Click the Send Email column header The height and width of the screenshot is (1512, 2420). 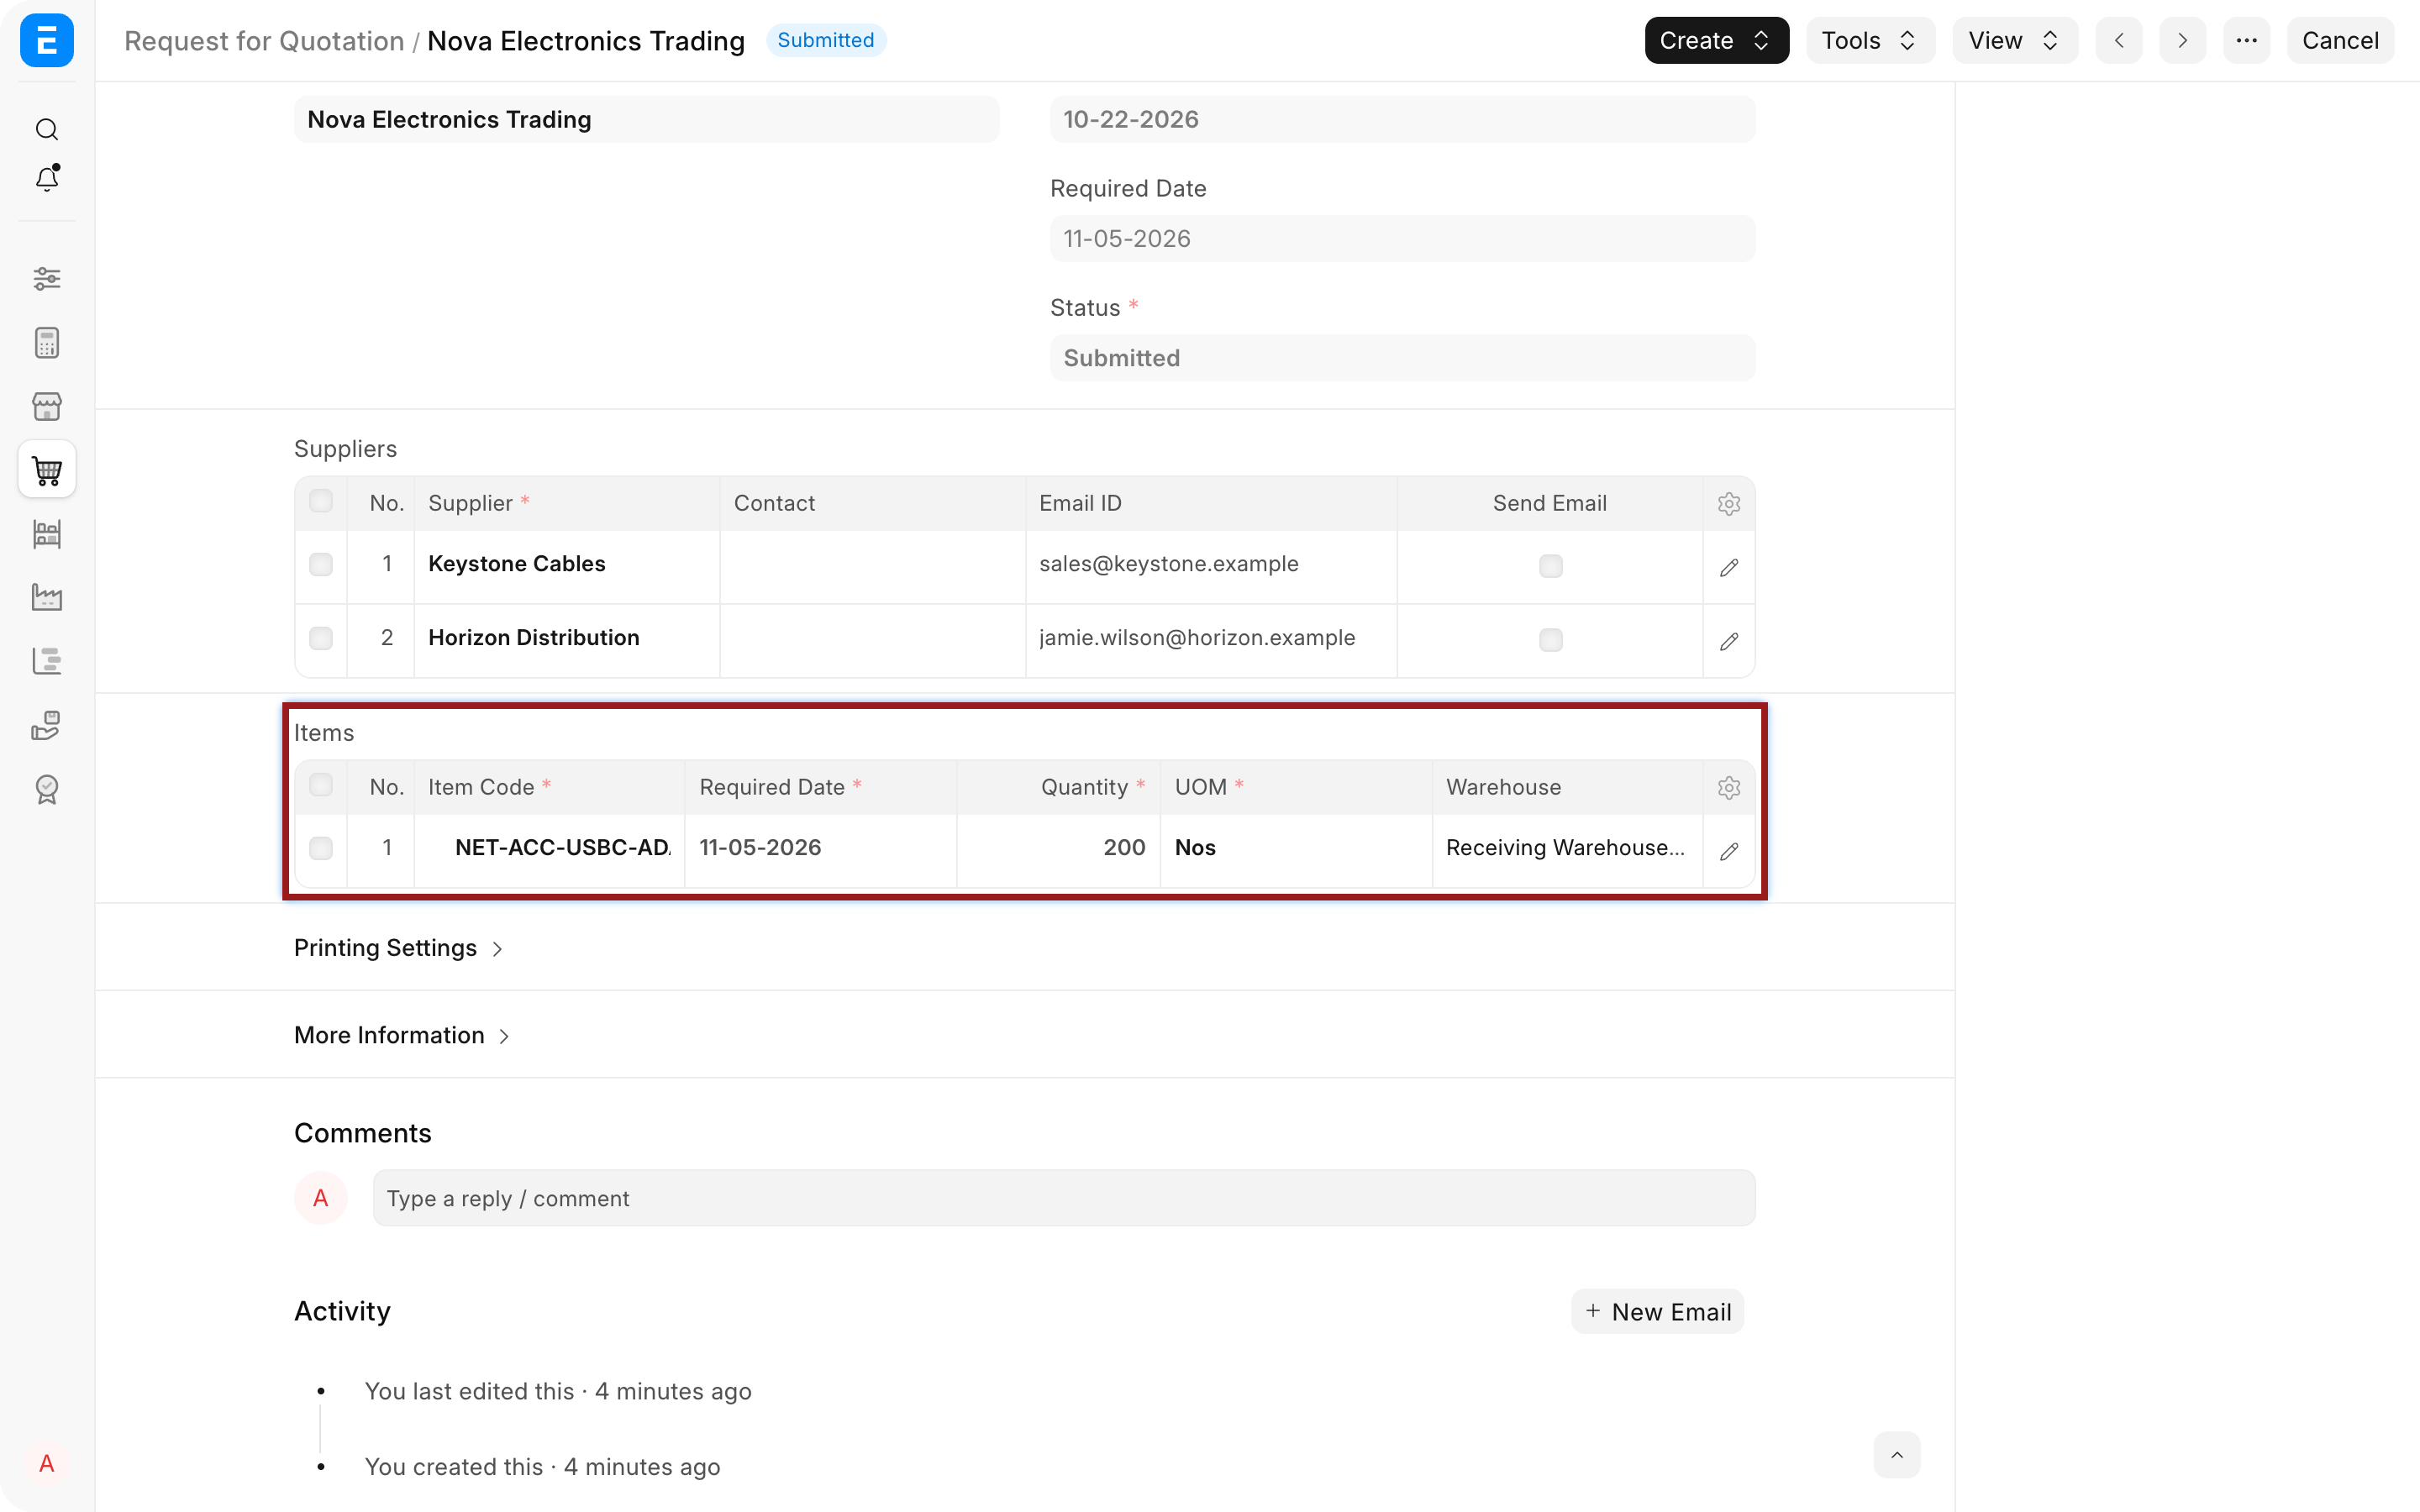tap(1549, 503)
